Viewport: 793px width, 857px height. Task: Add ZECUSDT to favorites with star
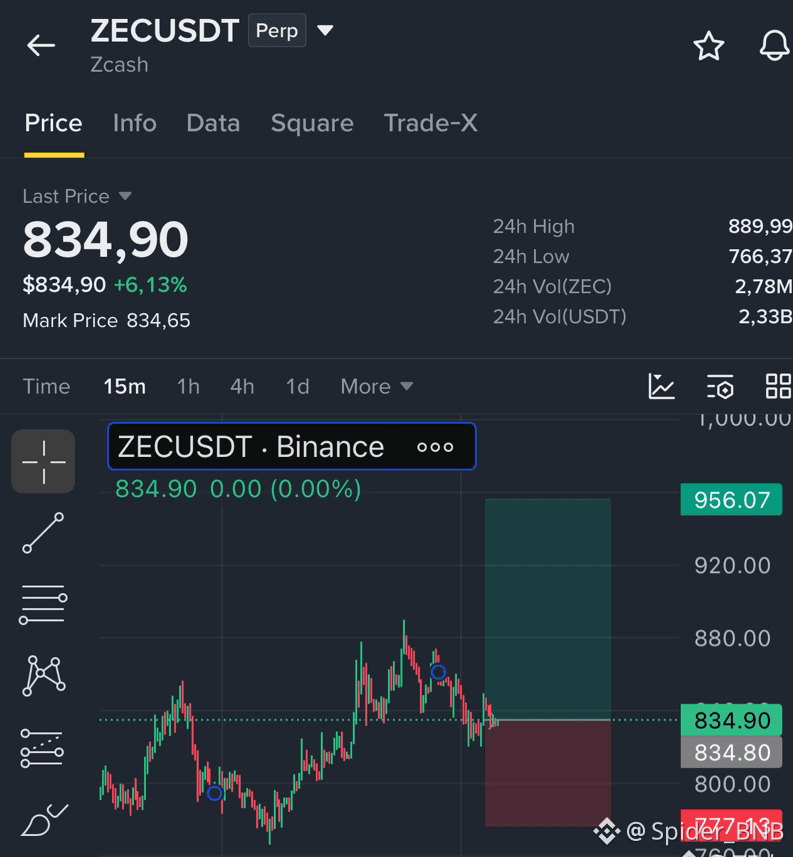coord(709,46)
